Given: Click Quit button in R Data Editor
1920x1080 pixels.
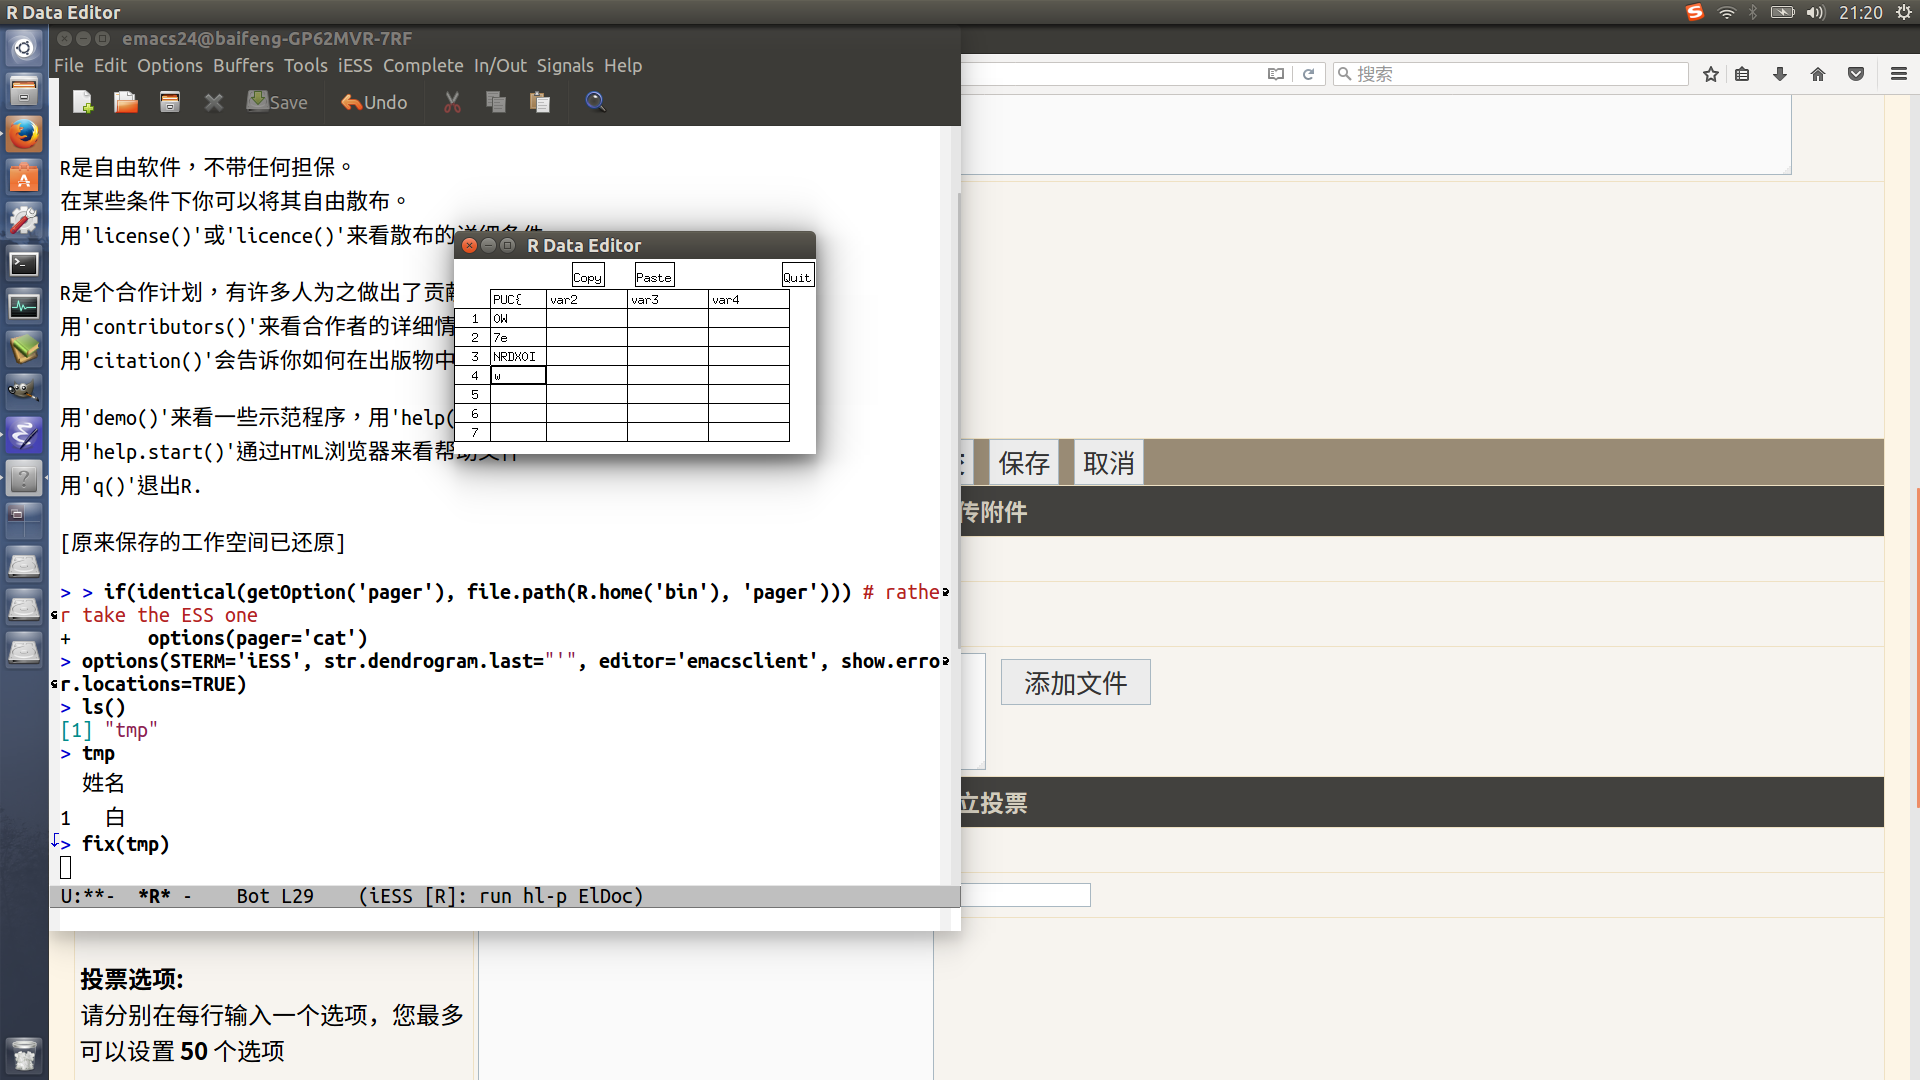Looking at the screenshot, I should click(797, 275).
